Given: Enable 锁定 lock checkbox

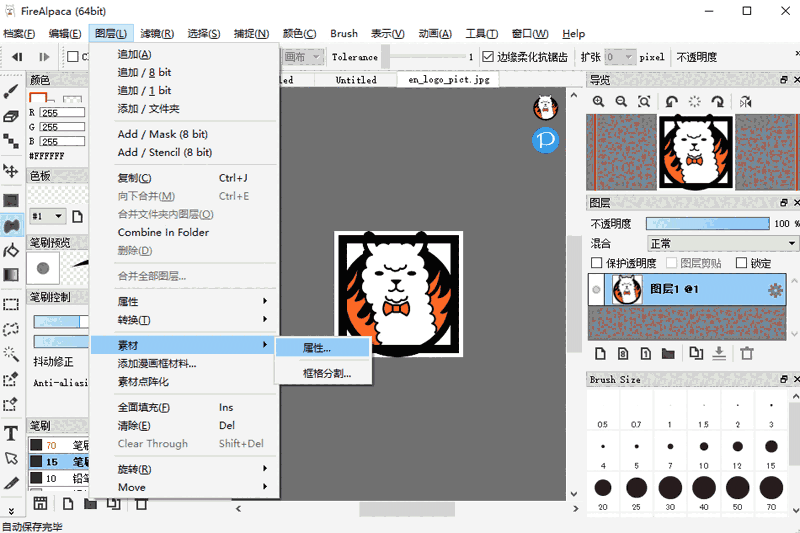Looking at the screenshot, I should coord(741,263).
